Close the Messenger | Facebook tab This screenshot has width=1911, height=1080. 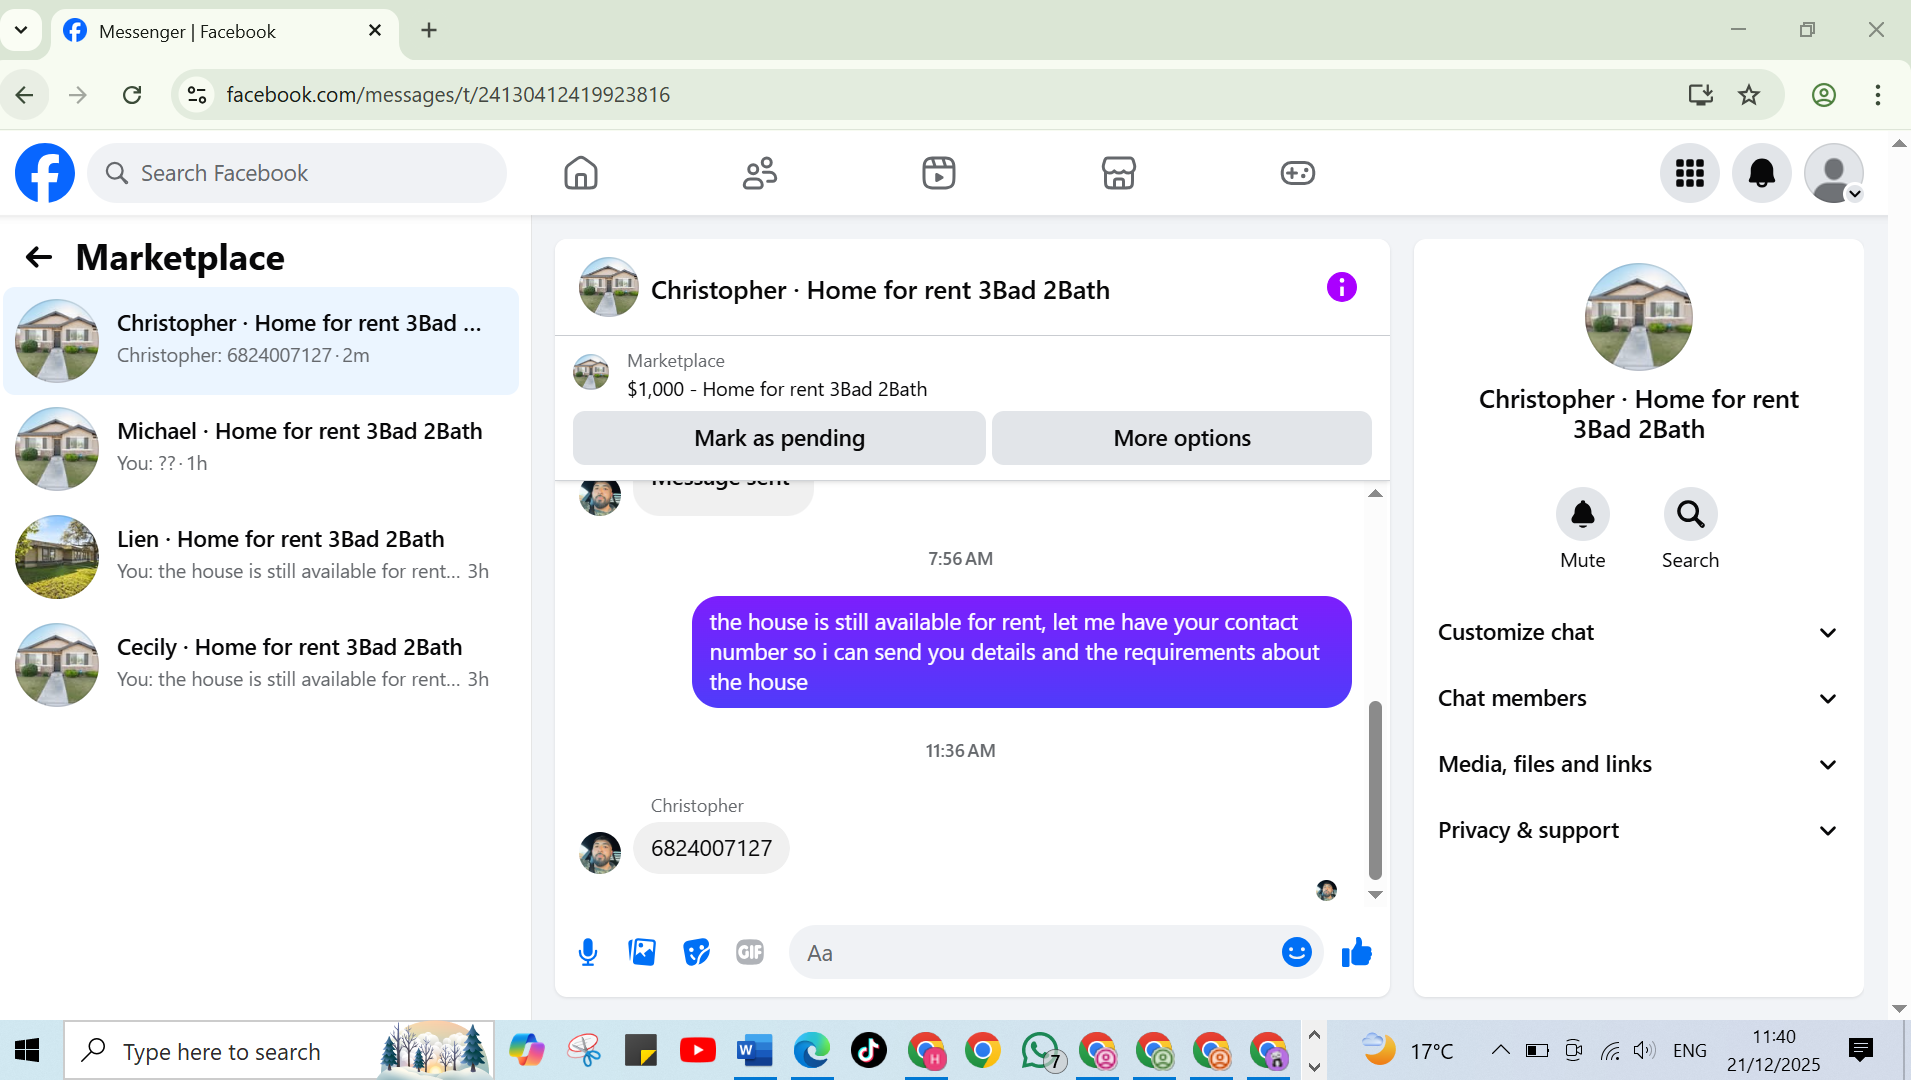[375, 30]
